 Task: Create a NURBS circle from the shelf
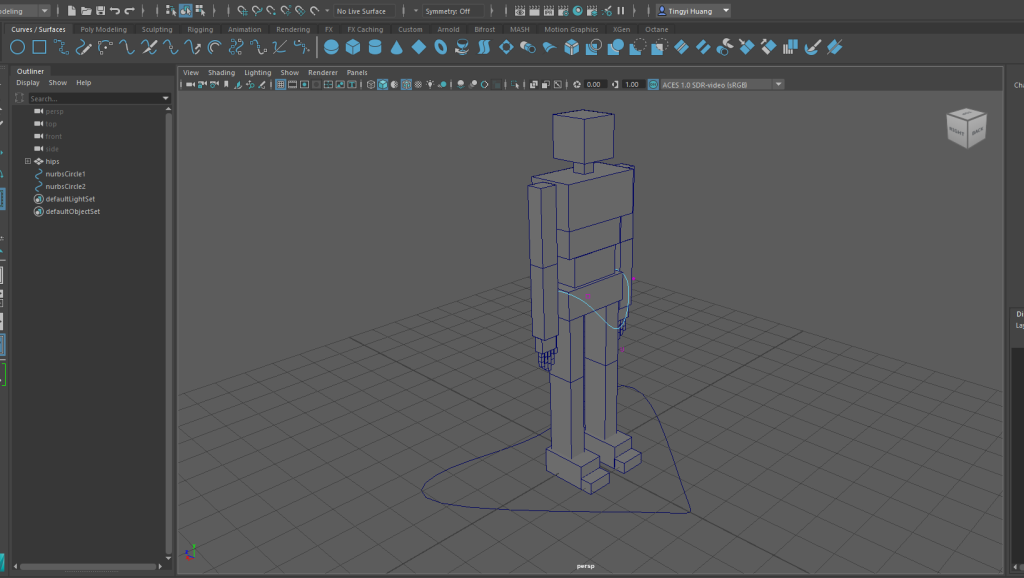(x=18, y=47)
